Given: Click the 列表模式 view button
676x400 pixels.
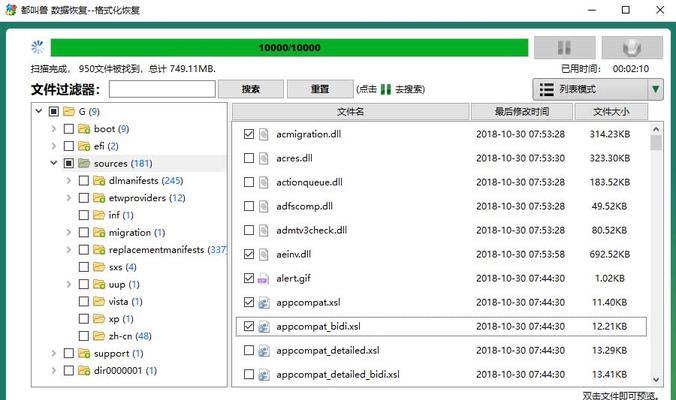Looking at the screenshot, I should pyautogui.click(x=591, y=89).
